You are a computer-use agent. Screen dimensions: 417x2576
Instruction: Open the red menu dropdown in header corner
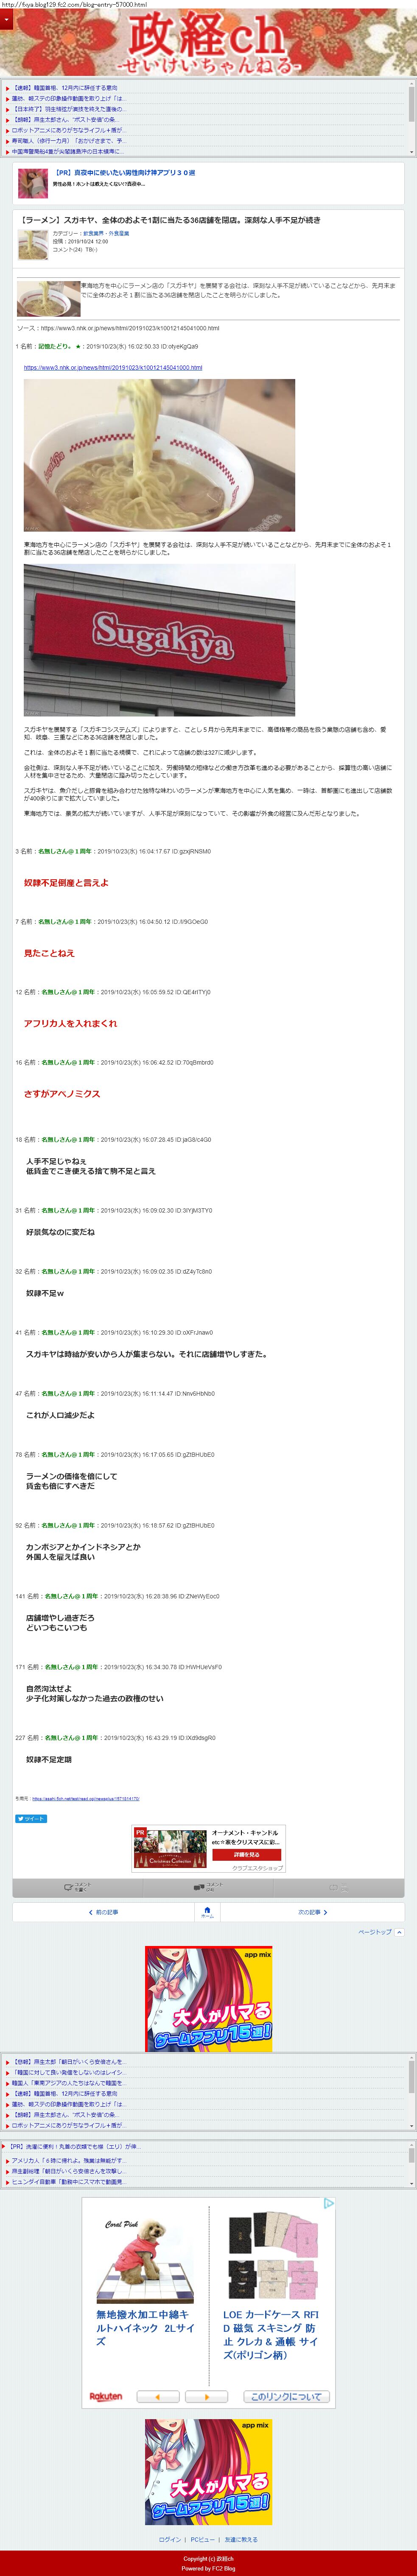pos(6,19)
